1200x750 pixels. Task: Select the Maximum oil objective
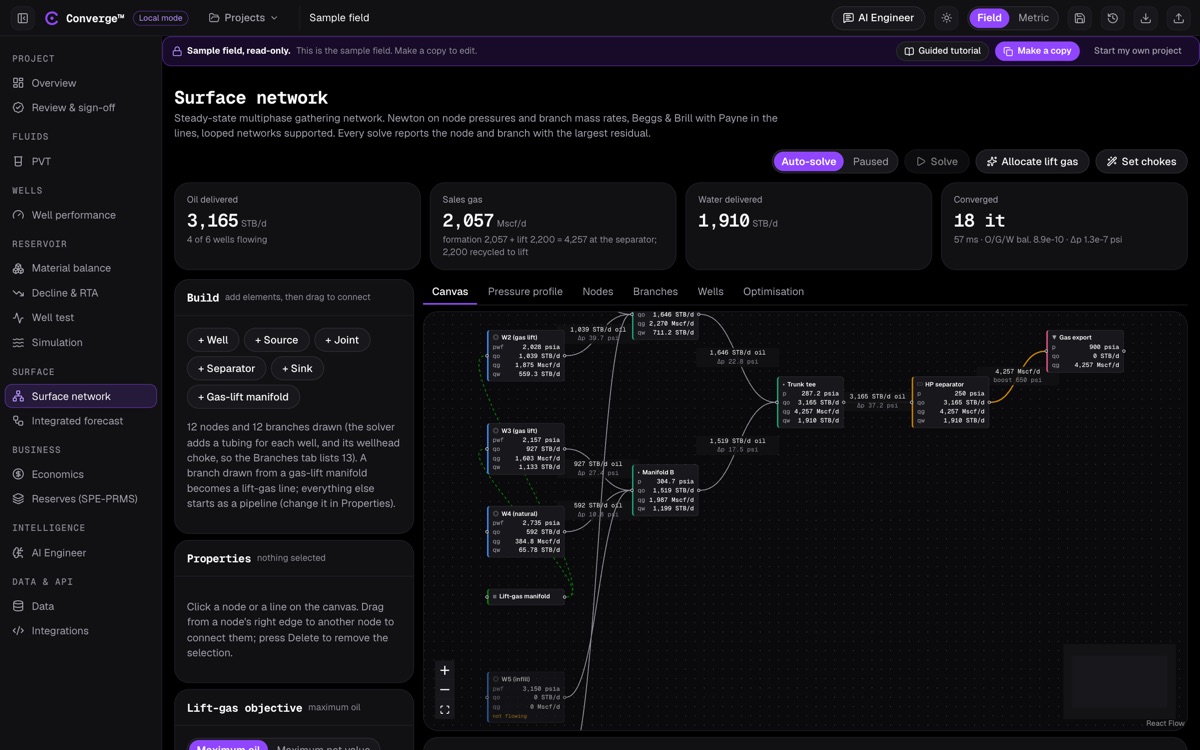tap(228, 746)
